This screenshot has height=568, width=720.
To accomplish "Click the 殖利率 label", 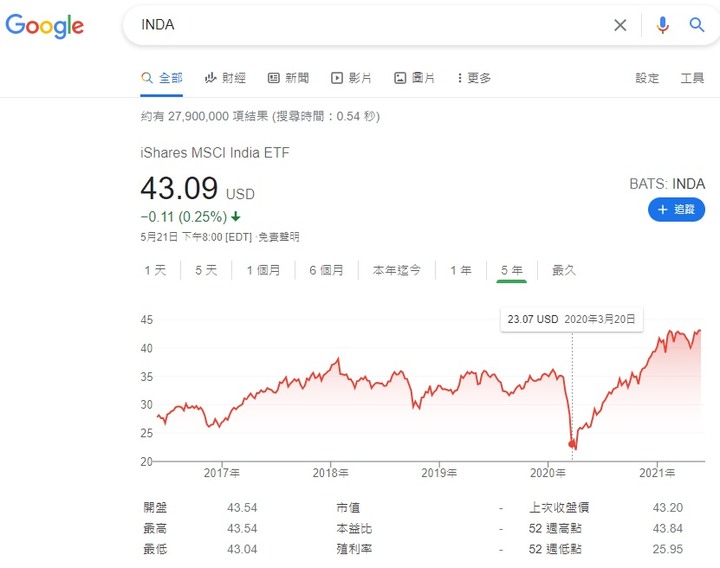I will (x=354, y=549).
